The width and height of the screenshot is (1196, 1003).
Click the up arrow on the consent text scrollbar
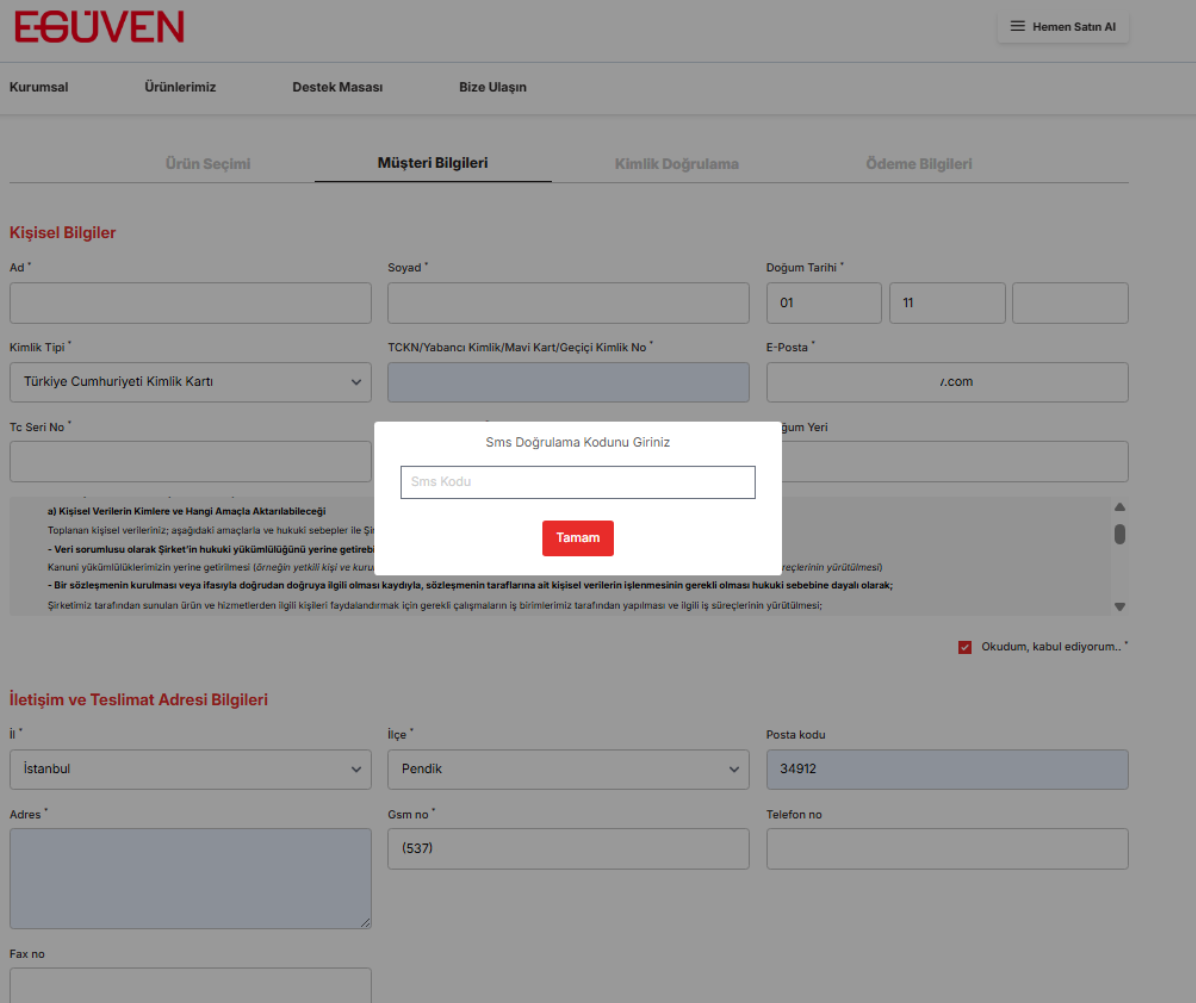(x=1119, y=506)
